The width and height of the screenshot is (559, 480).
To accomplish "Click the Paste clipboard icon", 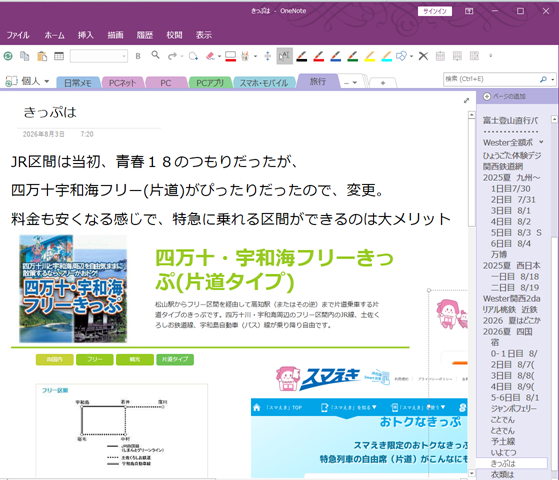I will 42,56.
